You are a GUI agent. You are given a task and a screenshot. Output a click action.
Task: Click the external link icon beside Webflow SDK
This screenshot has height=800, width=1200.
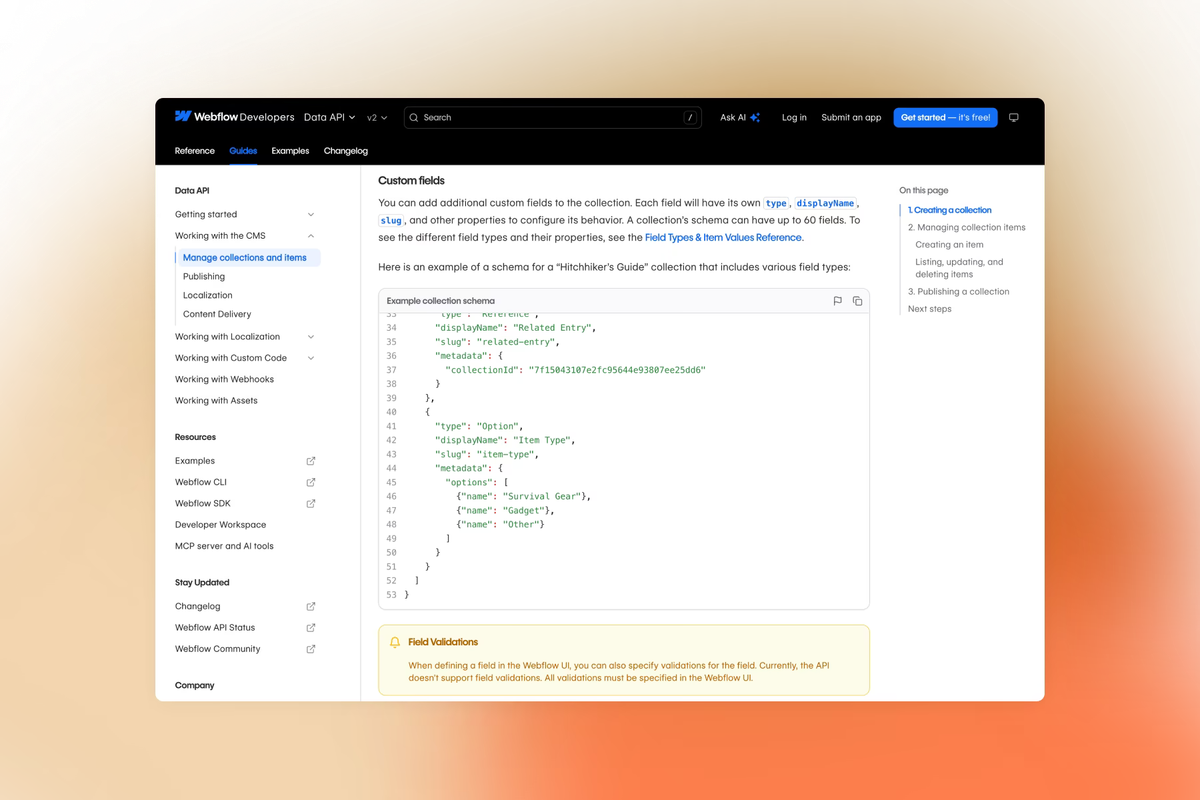click(x=311, y=503)
